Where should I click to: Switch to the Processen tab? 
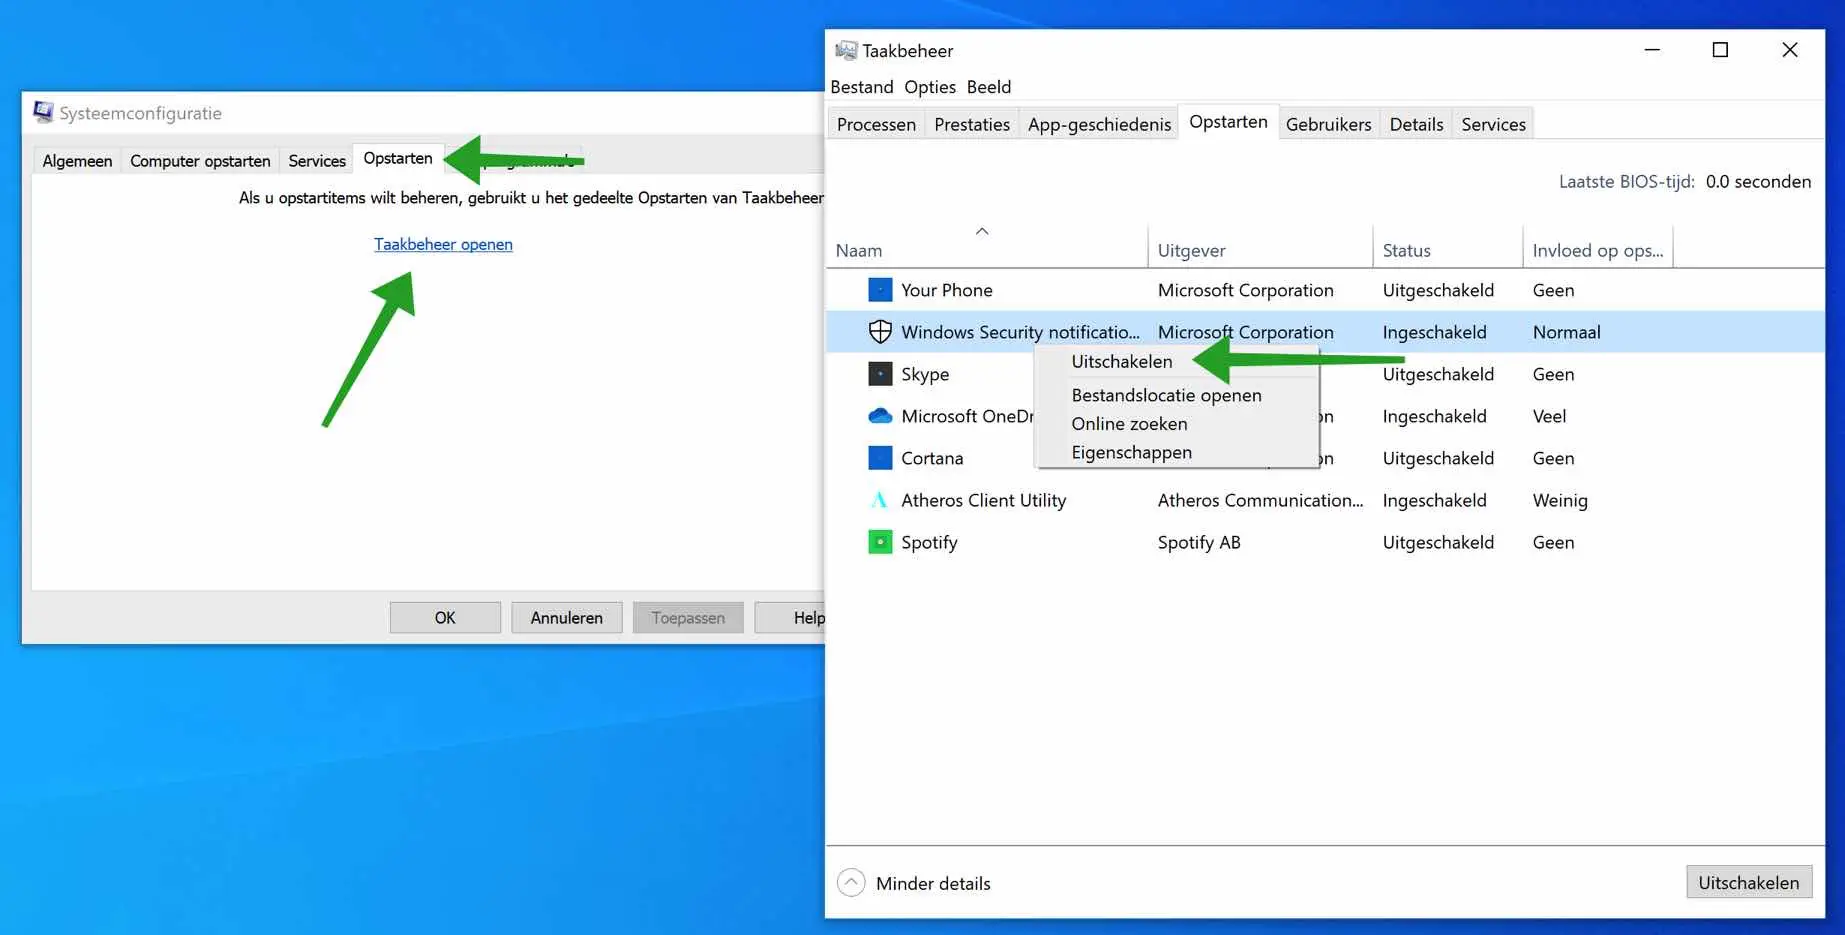876,124
